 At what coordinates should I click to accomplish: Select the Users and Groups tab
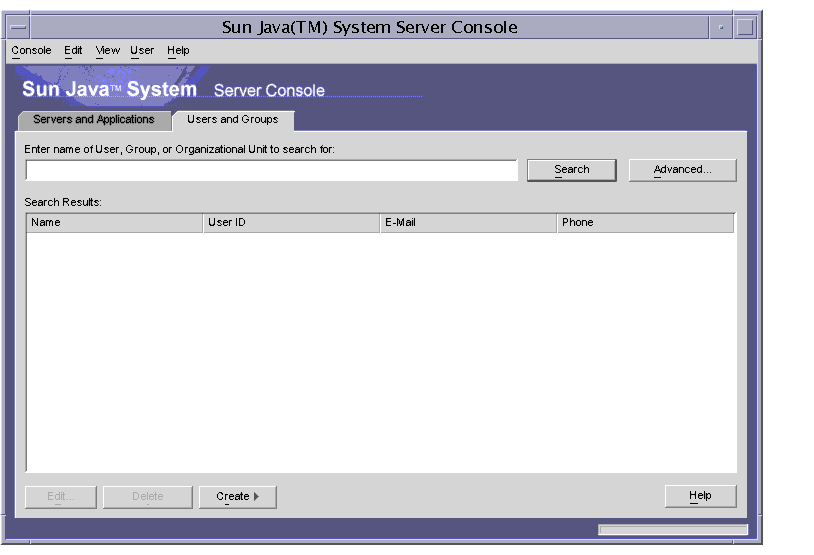[233, 119]
